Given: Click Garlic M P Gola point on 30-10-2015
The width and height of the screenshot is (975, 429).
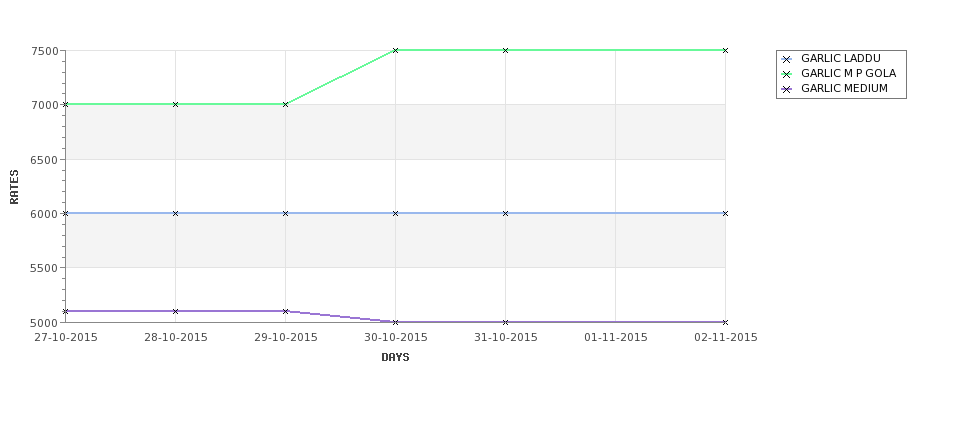Looking at the screenshot, I should pos(395,50).
